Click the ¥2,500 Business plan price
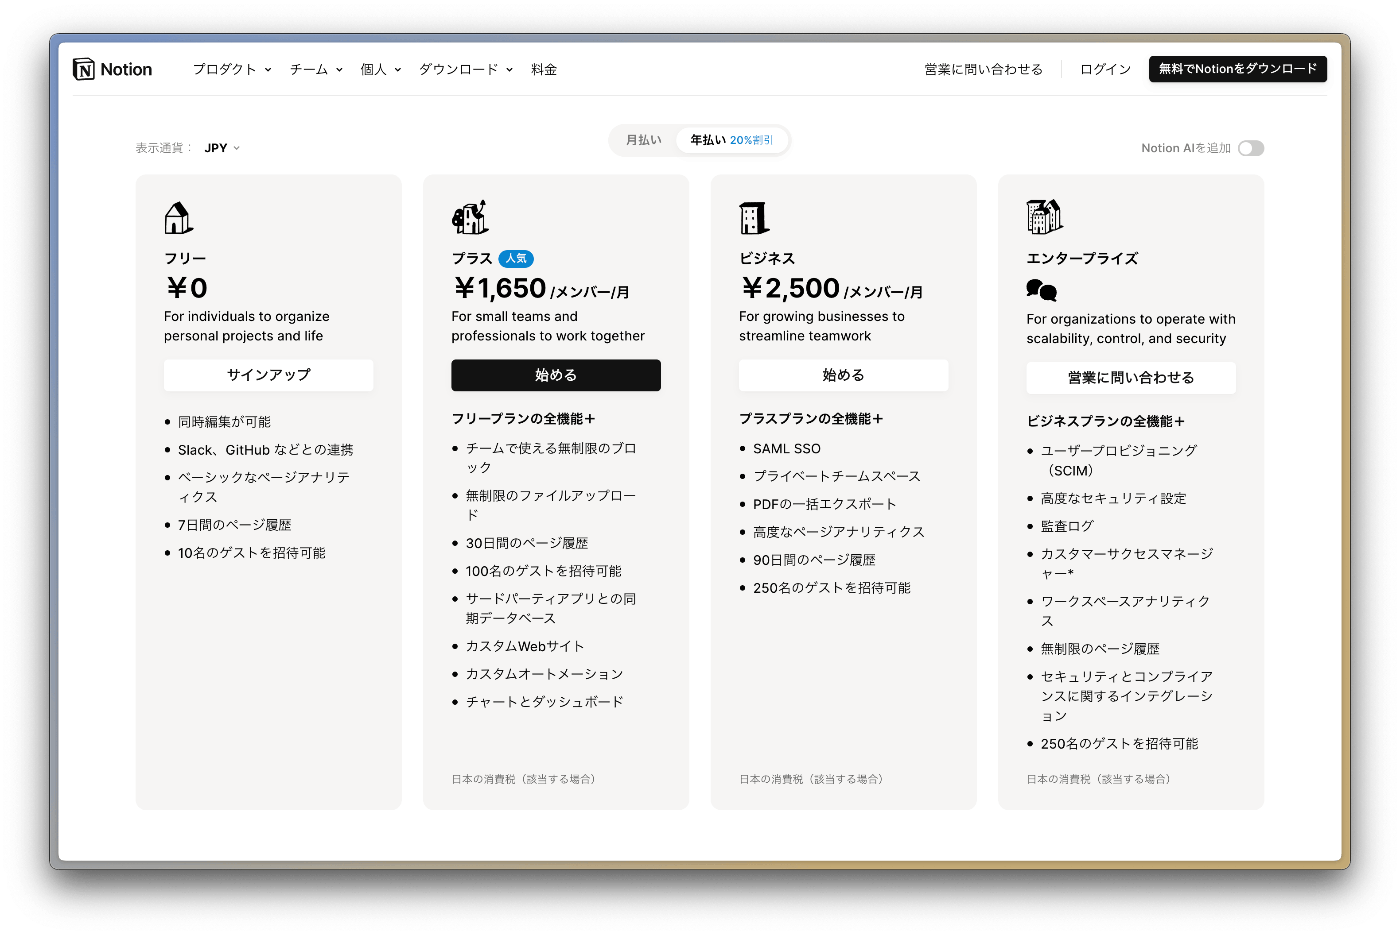The width and height of the screenshot is (1400, 935). tap(789, 288)
